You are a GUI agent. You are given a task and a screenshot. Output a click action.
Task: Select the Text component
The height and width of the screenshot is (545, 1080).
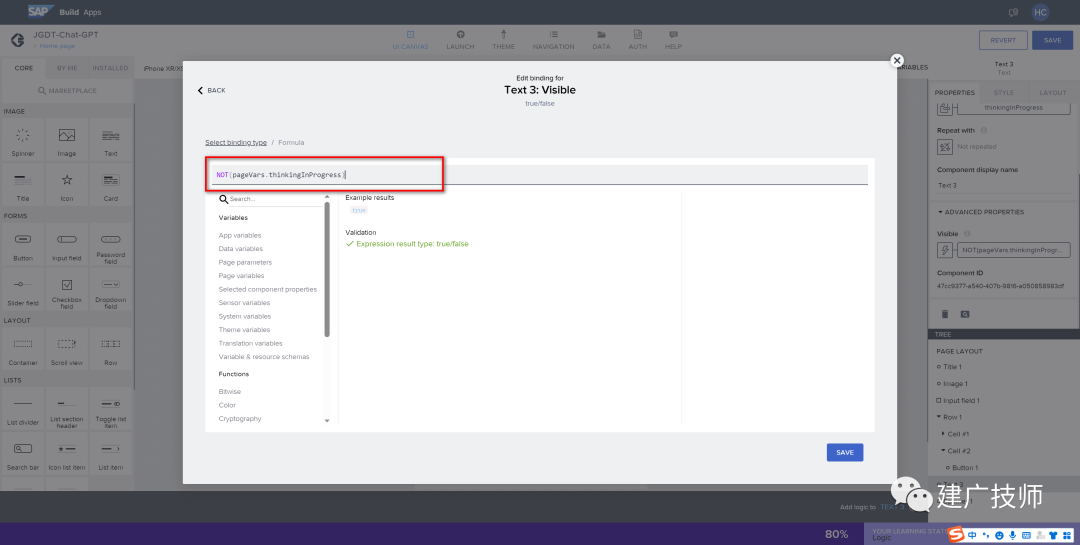[x=111, y=141]
